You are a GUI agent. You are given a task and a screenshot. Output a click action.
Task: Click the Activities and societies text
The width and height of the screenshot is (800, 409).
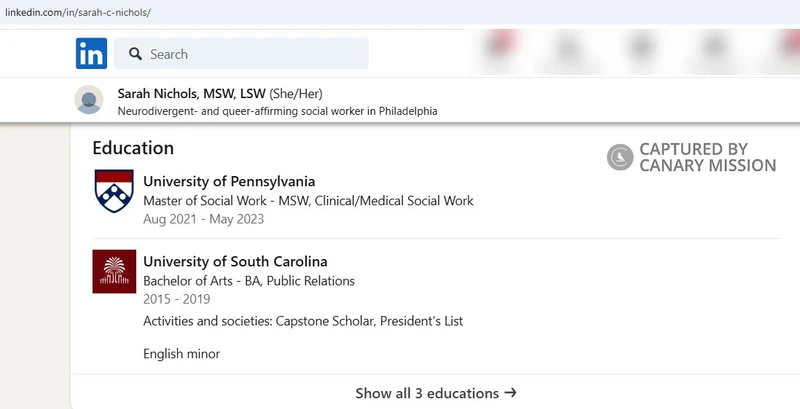click(x=302, y=321)
